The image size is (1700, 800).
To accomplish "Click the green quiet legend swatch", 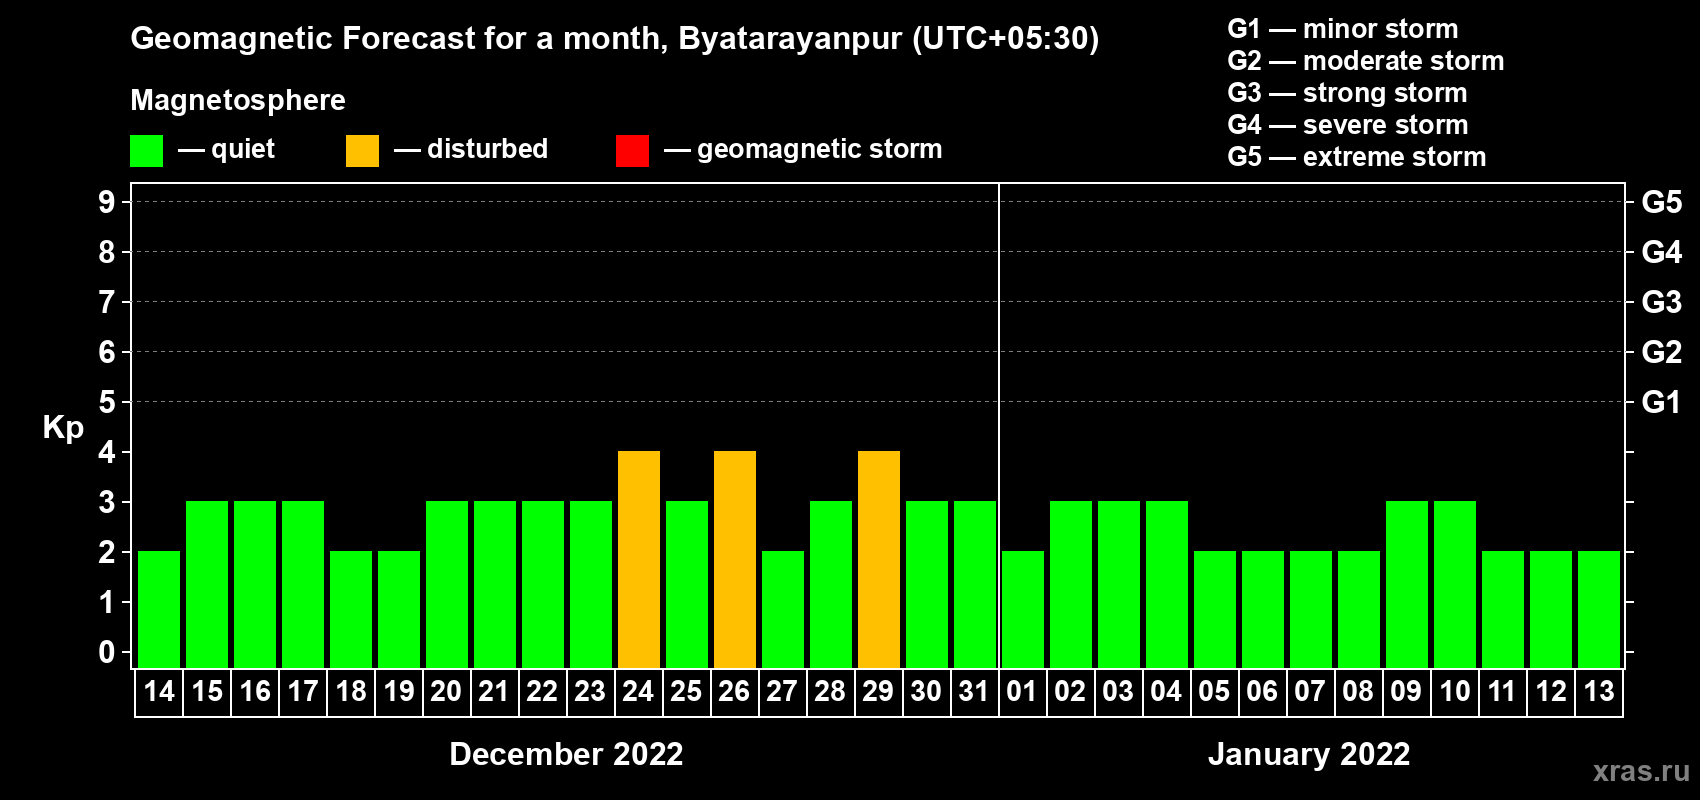I will 146,151.
